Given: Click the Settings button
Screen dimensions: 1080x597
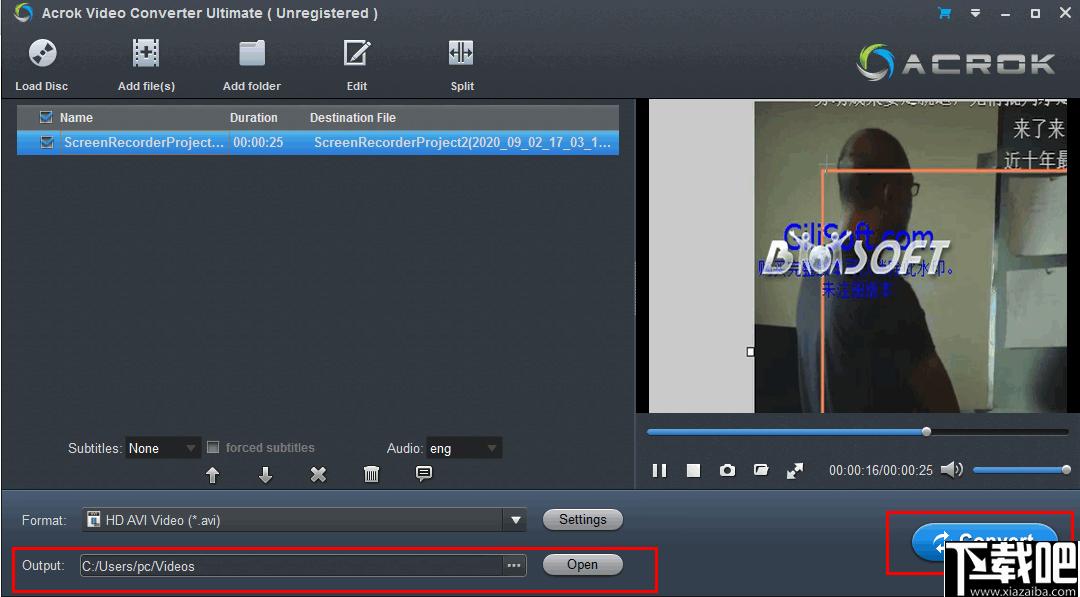Looking at the screenshot, I should point(583,520).
